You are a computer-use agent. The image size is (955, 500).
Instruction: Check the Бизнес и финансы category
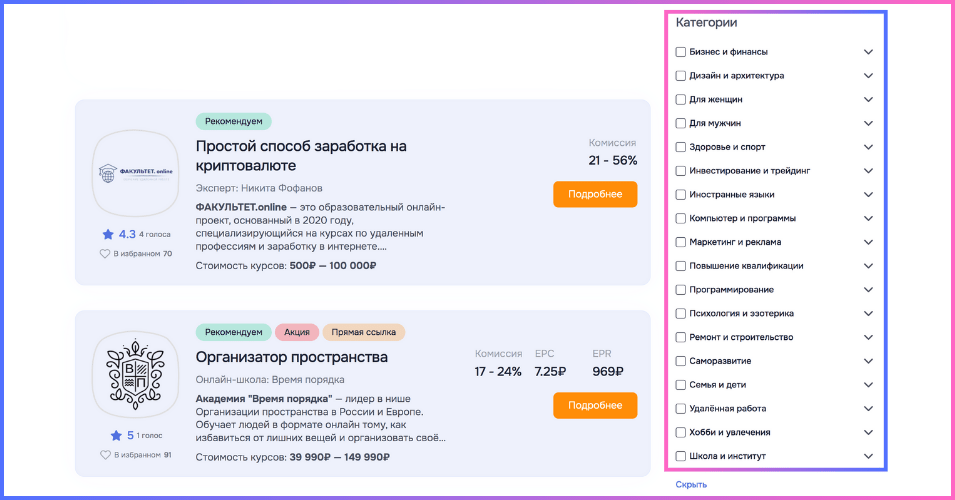coord(681,52)
